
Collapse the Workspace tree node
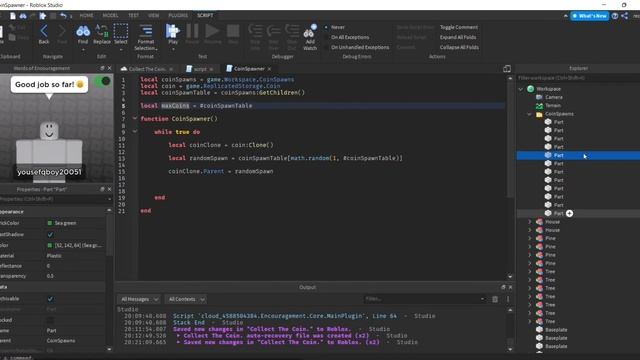pyautogui.click(x=521, y=89)
